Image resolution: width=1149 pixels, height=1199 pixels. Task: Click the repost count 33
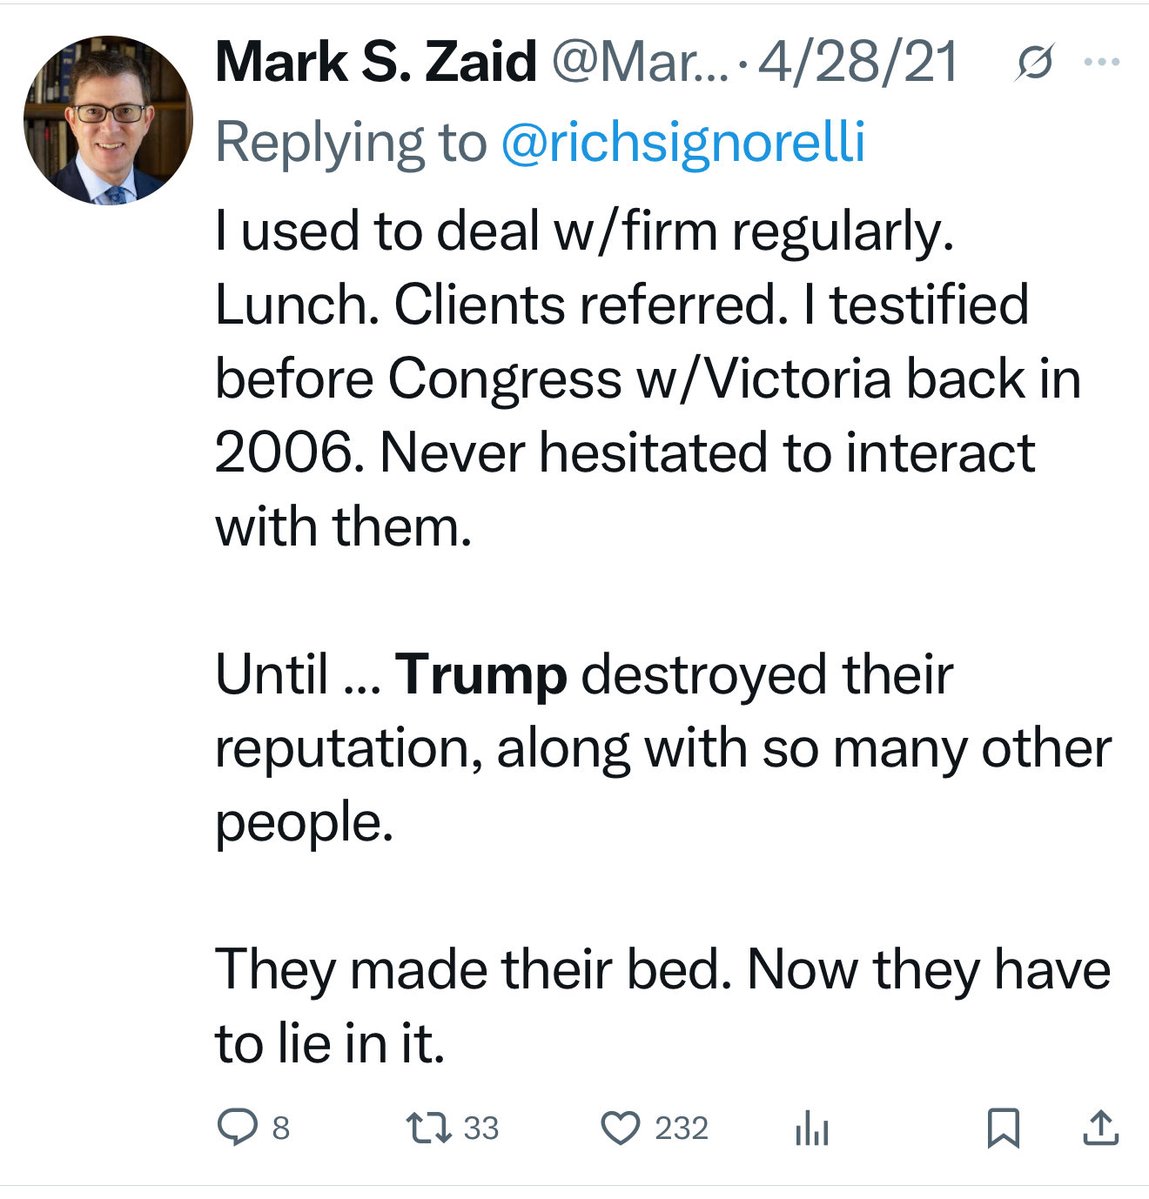pos(481,1129)
